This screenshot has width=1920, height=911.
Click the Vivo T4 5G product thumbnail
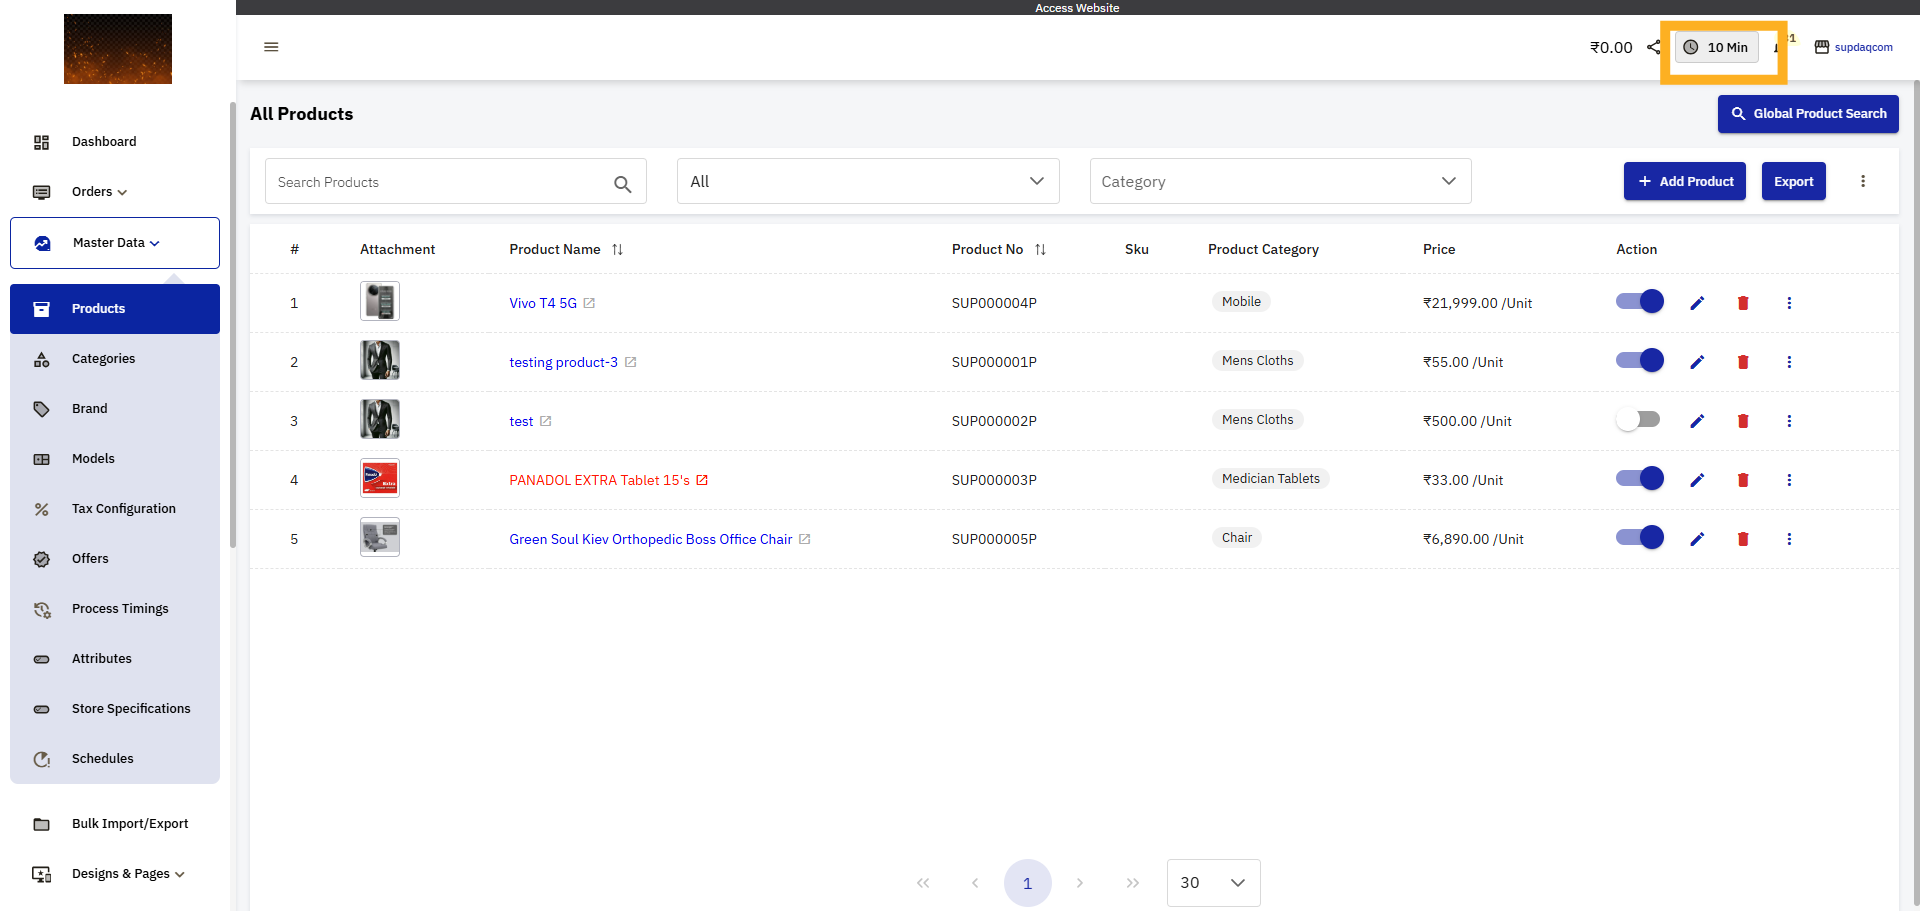pos(380,302)
